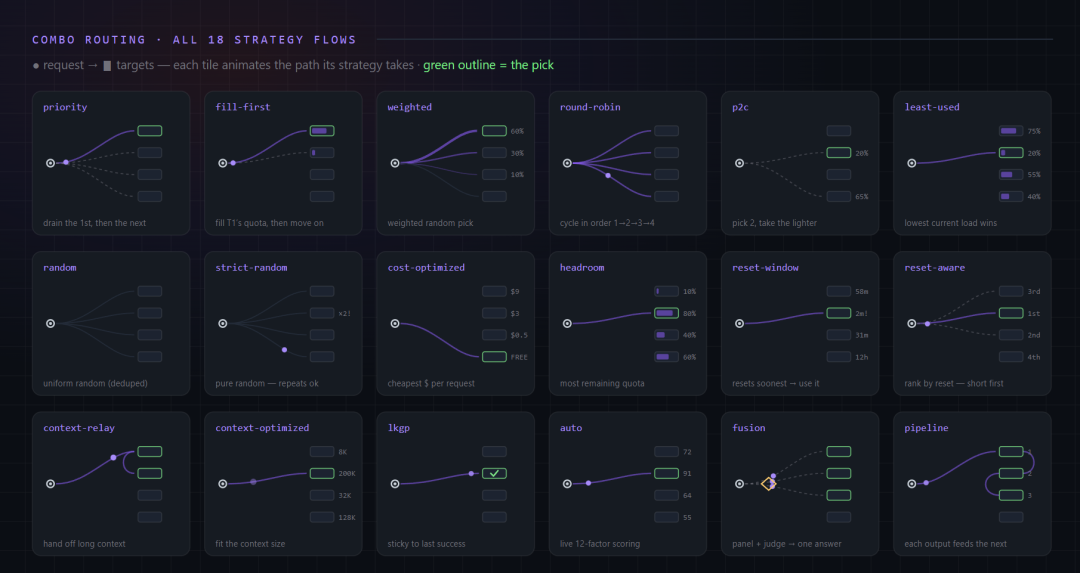Click the green checkmark target in lkgp tile
The image size is (1080, 573).
pos(494,473)
